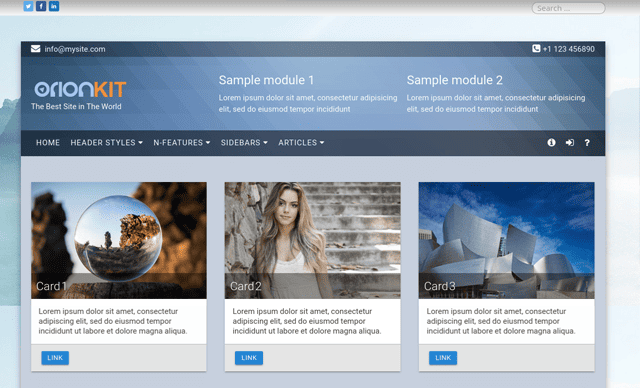Click the phone icon in top bar
The image size is (640, 388).
coord(536,49)
